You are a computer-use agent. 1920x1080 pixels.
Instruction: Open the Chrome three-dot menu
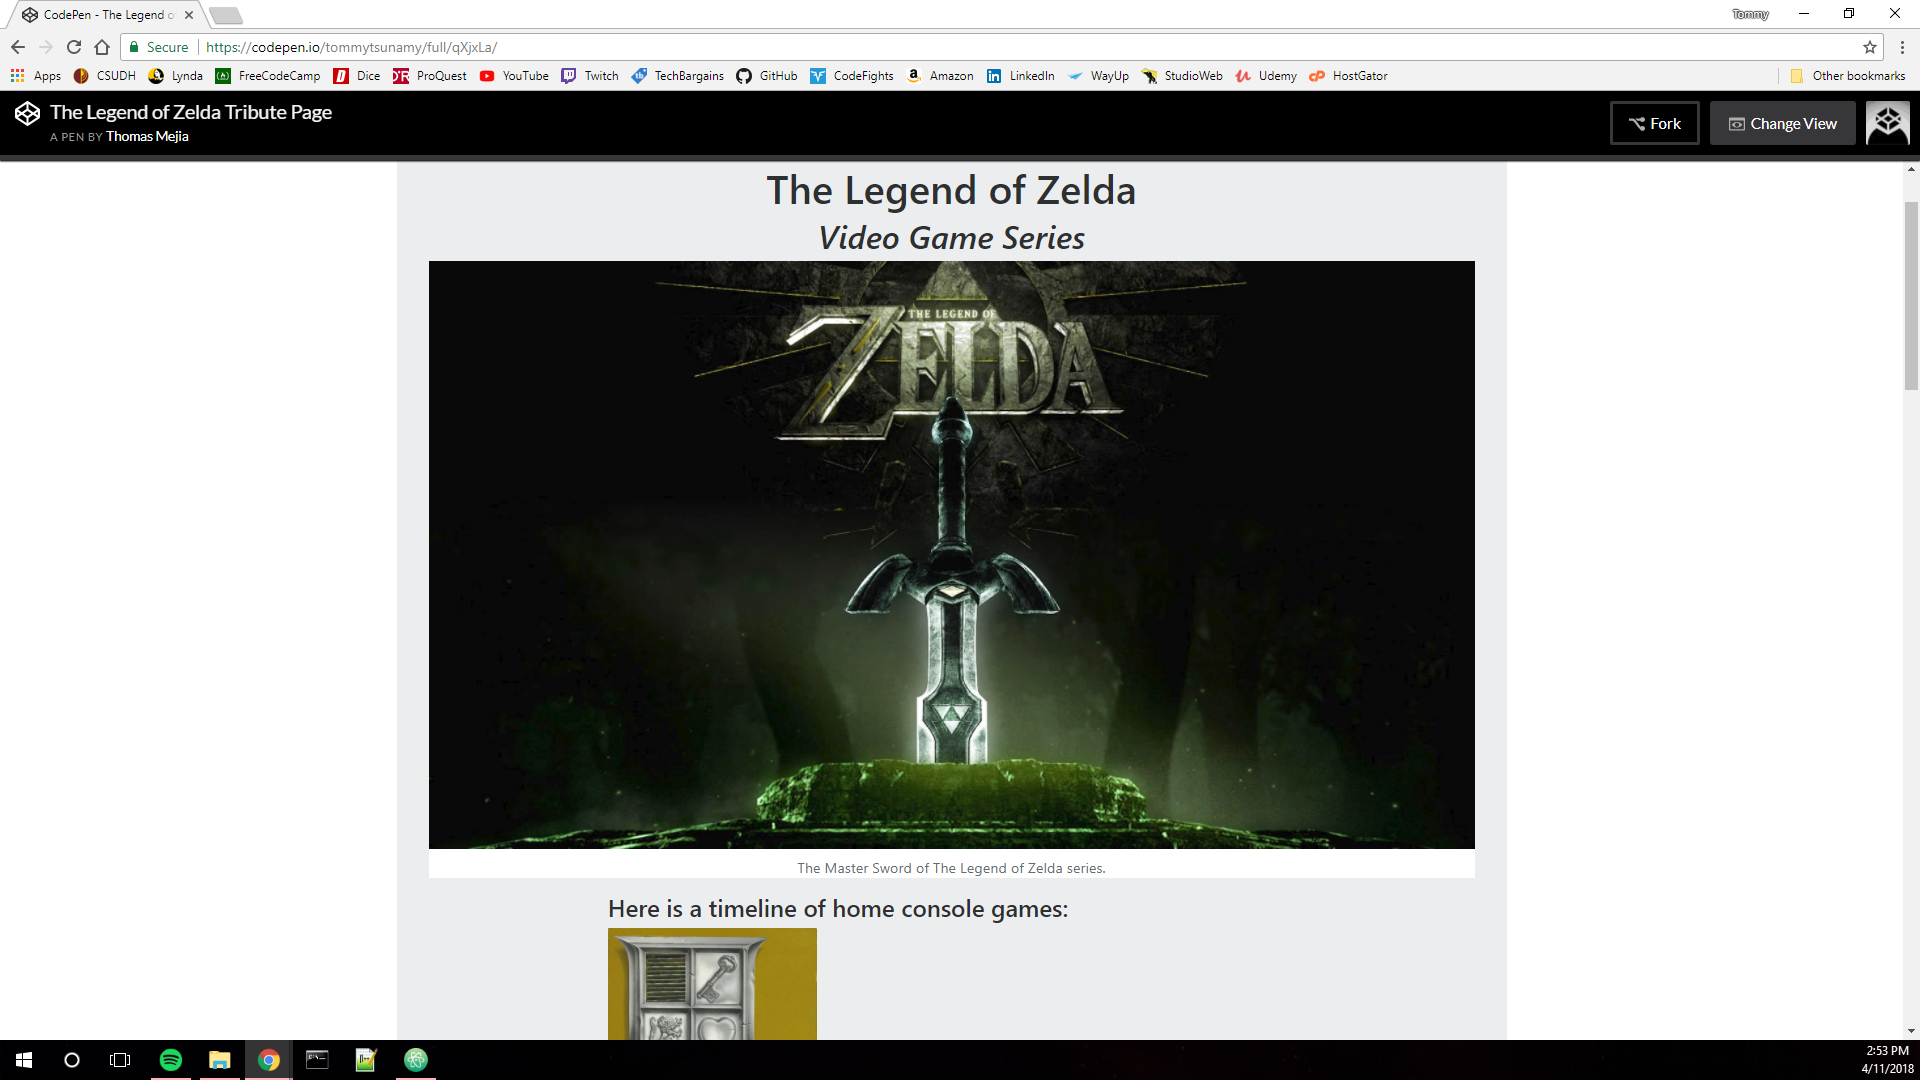[1902, 47]
